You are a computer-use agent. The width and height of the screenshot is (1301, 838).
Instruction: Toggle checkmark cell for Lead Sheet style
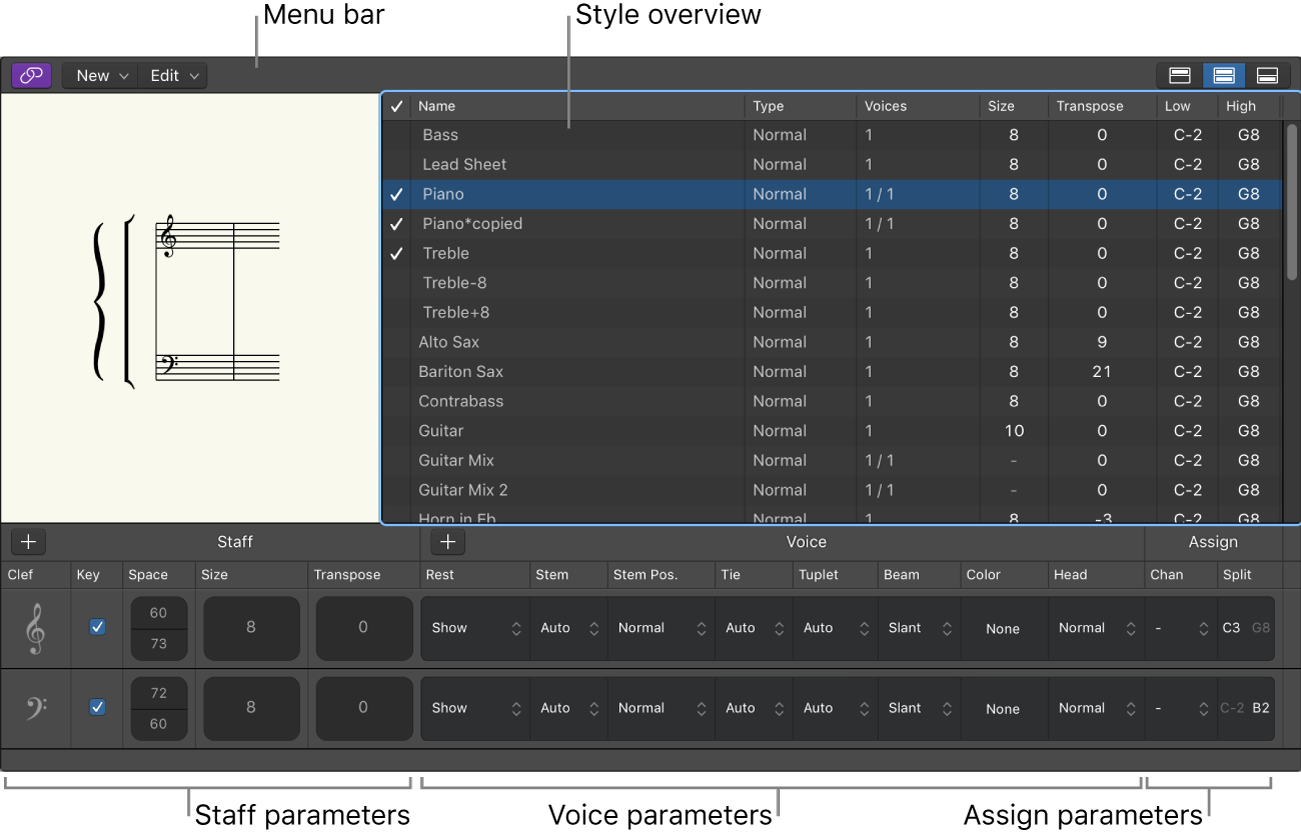pos(397,164)
